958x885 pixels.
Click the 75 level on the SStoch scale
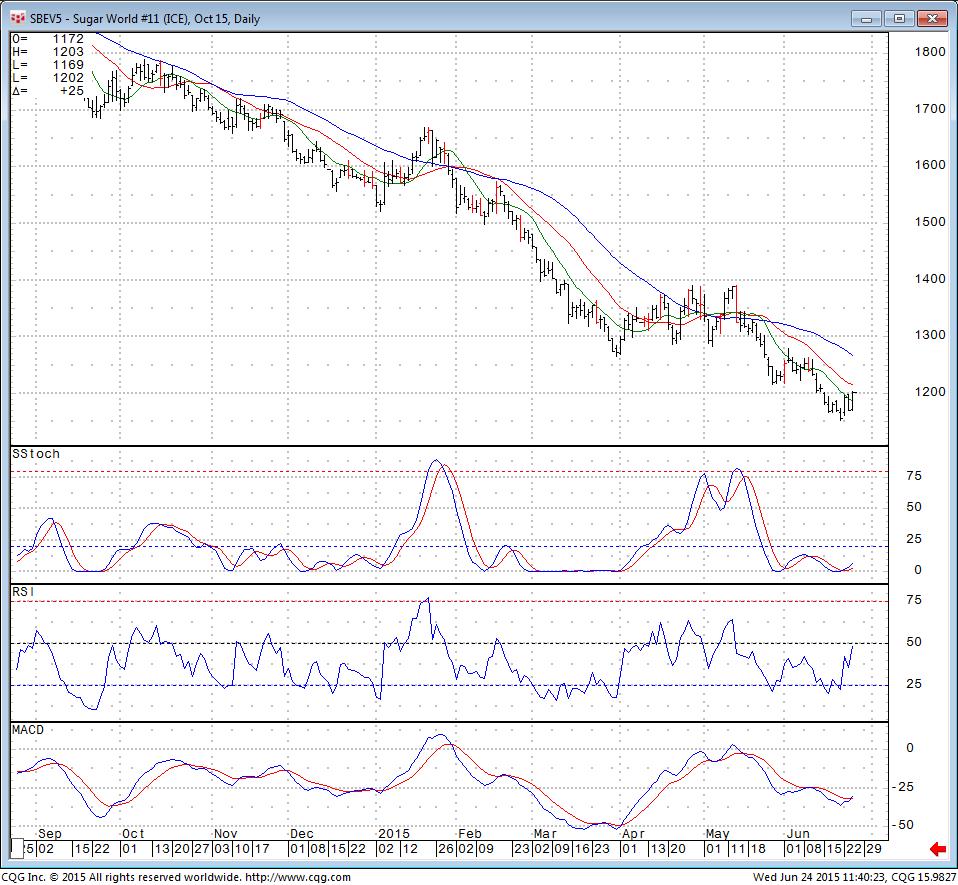pos(914,476)
